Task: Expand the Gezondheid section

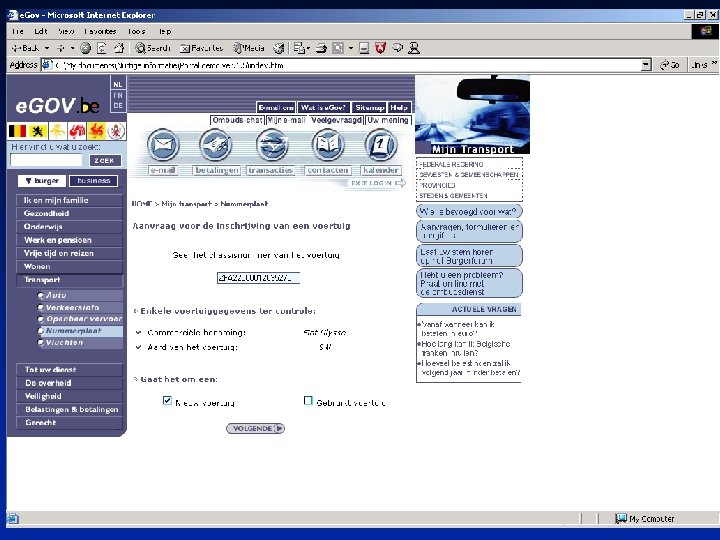Action: [70, 214]
